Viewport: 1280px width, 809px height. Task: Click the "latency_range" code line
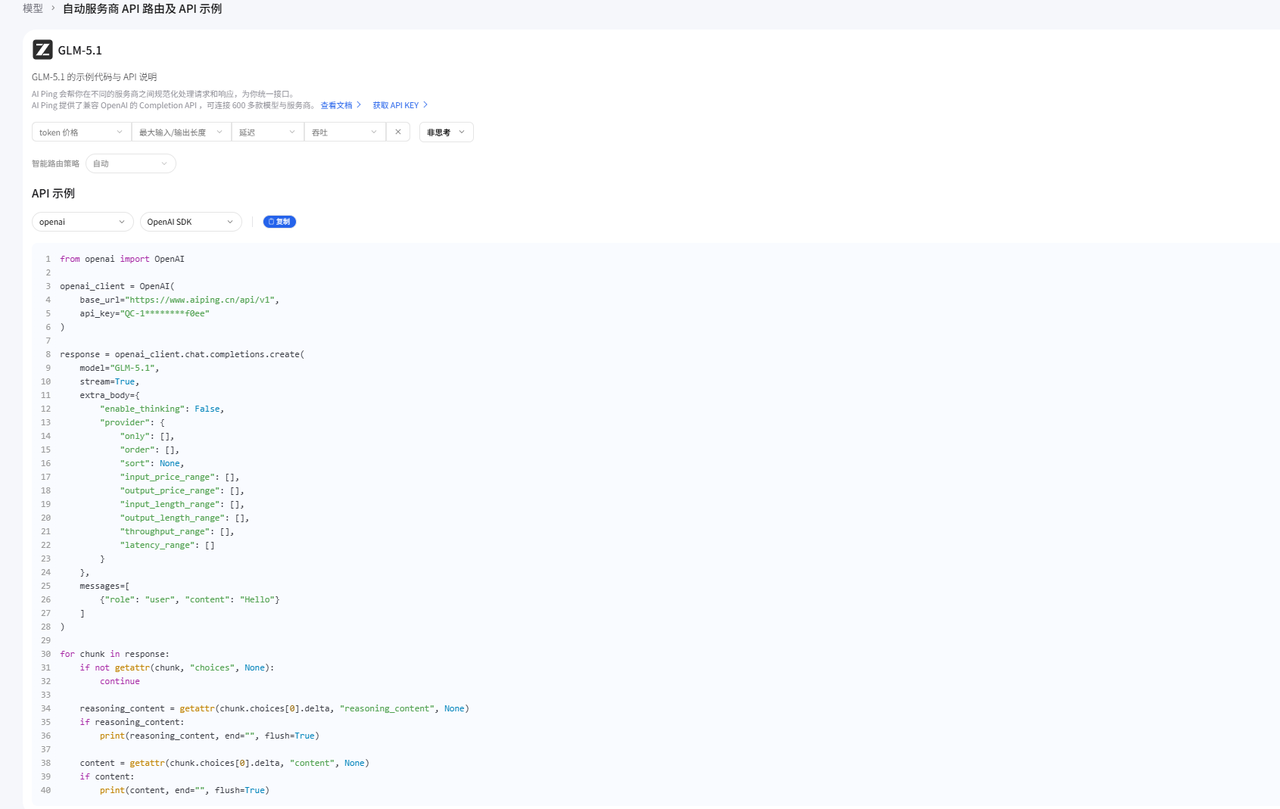167,545
